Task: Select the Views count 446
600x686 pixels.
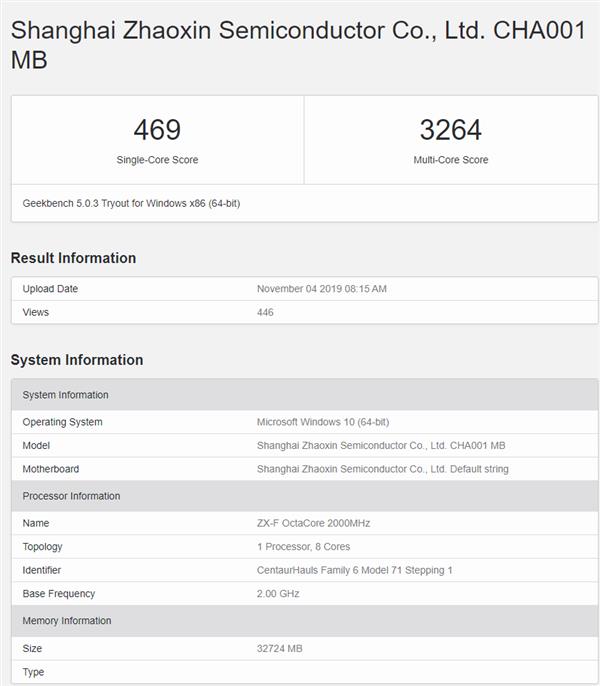Action: [x=265, y=312]
